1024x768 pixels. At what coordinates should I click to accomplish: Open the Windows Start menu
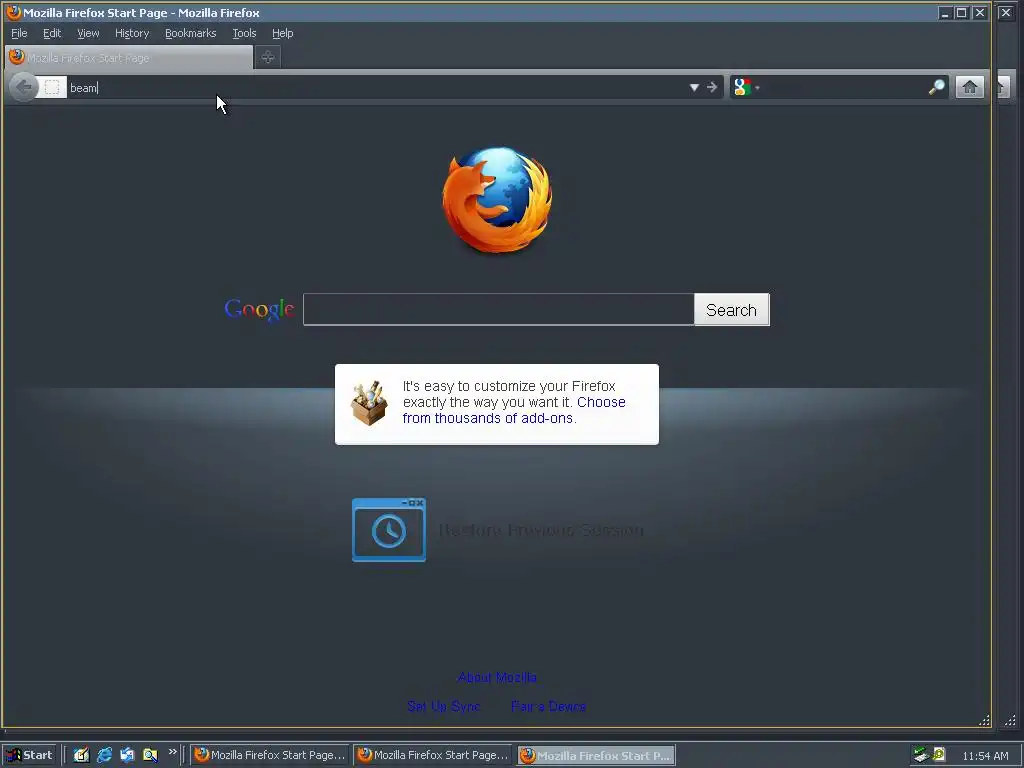point(29,755)
